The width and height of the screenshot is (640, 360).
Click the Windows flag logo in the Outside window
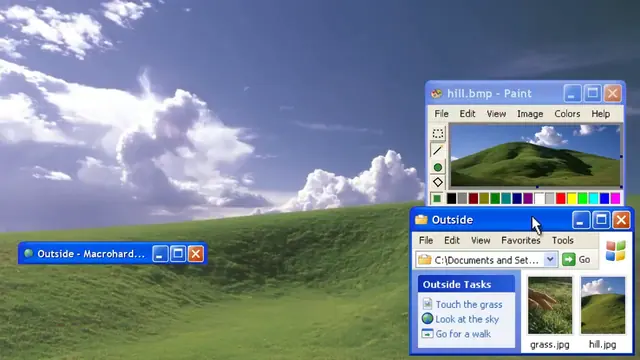[x=616, y=251]
